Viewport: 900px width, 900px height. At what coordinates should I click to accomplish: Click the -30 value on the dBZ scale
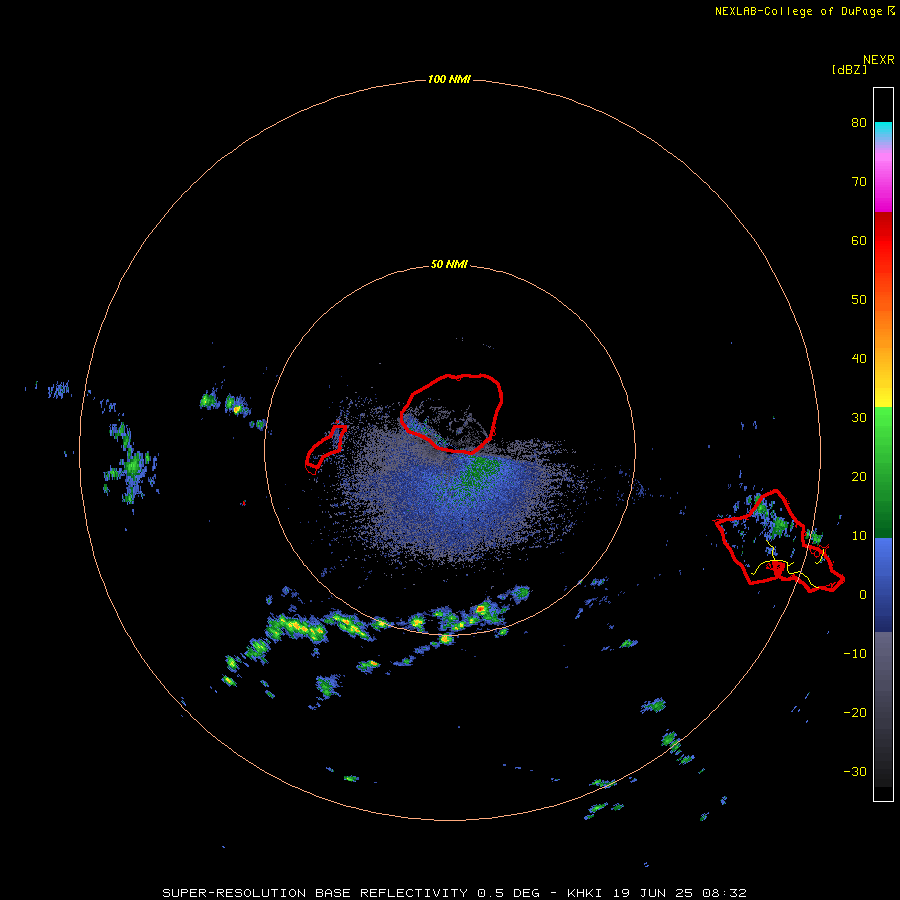[855, 772]
